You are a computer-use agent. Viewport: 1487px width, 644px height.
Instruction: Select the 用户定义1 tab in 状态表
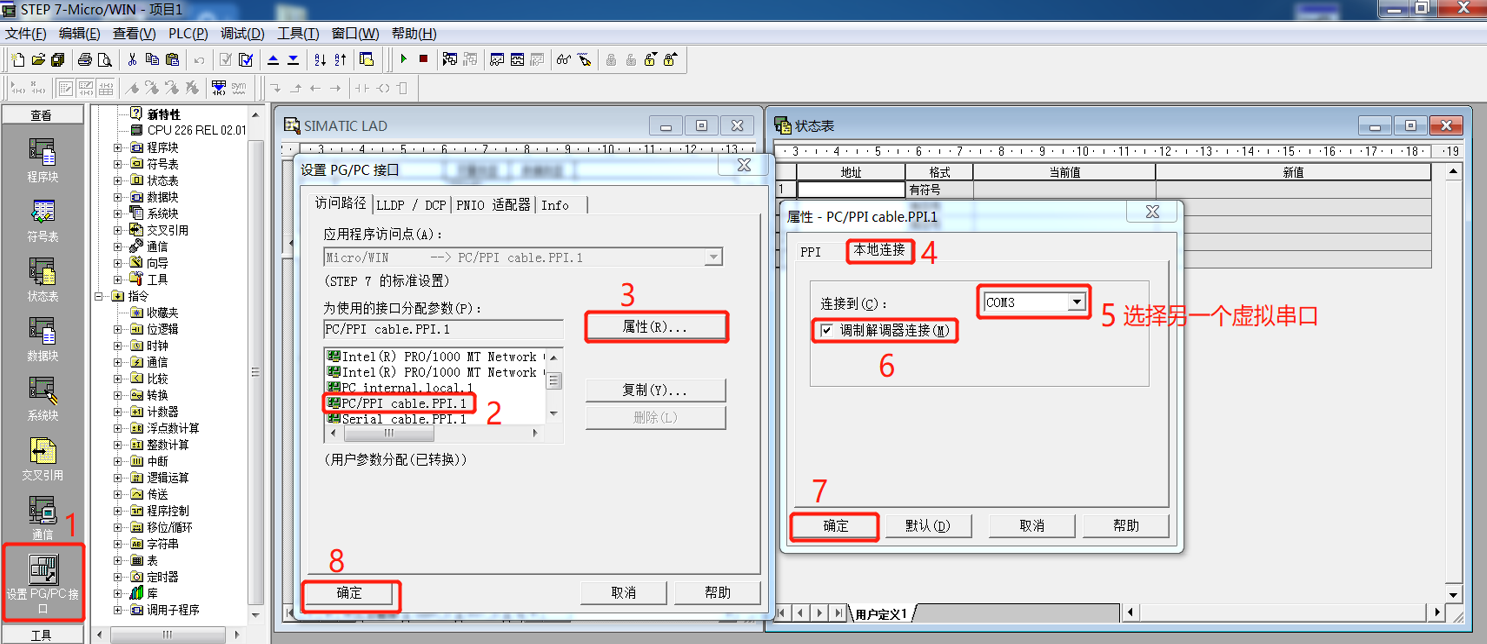(x=880, y=614)
